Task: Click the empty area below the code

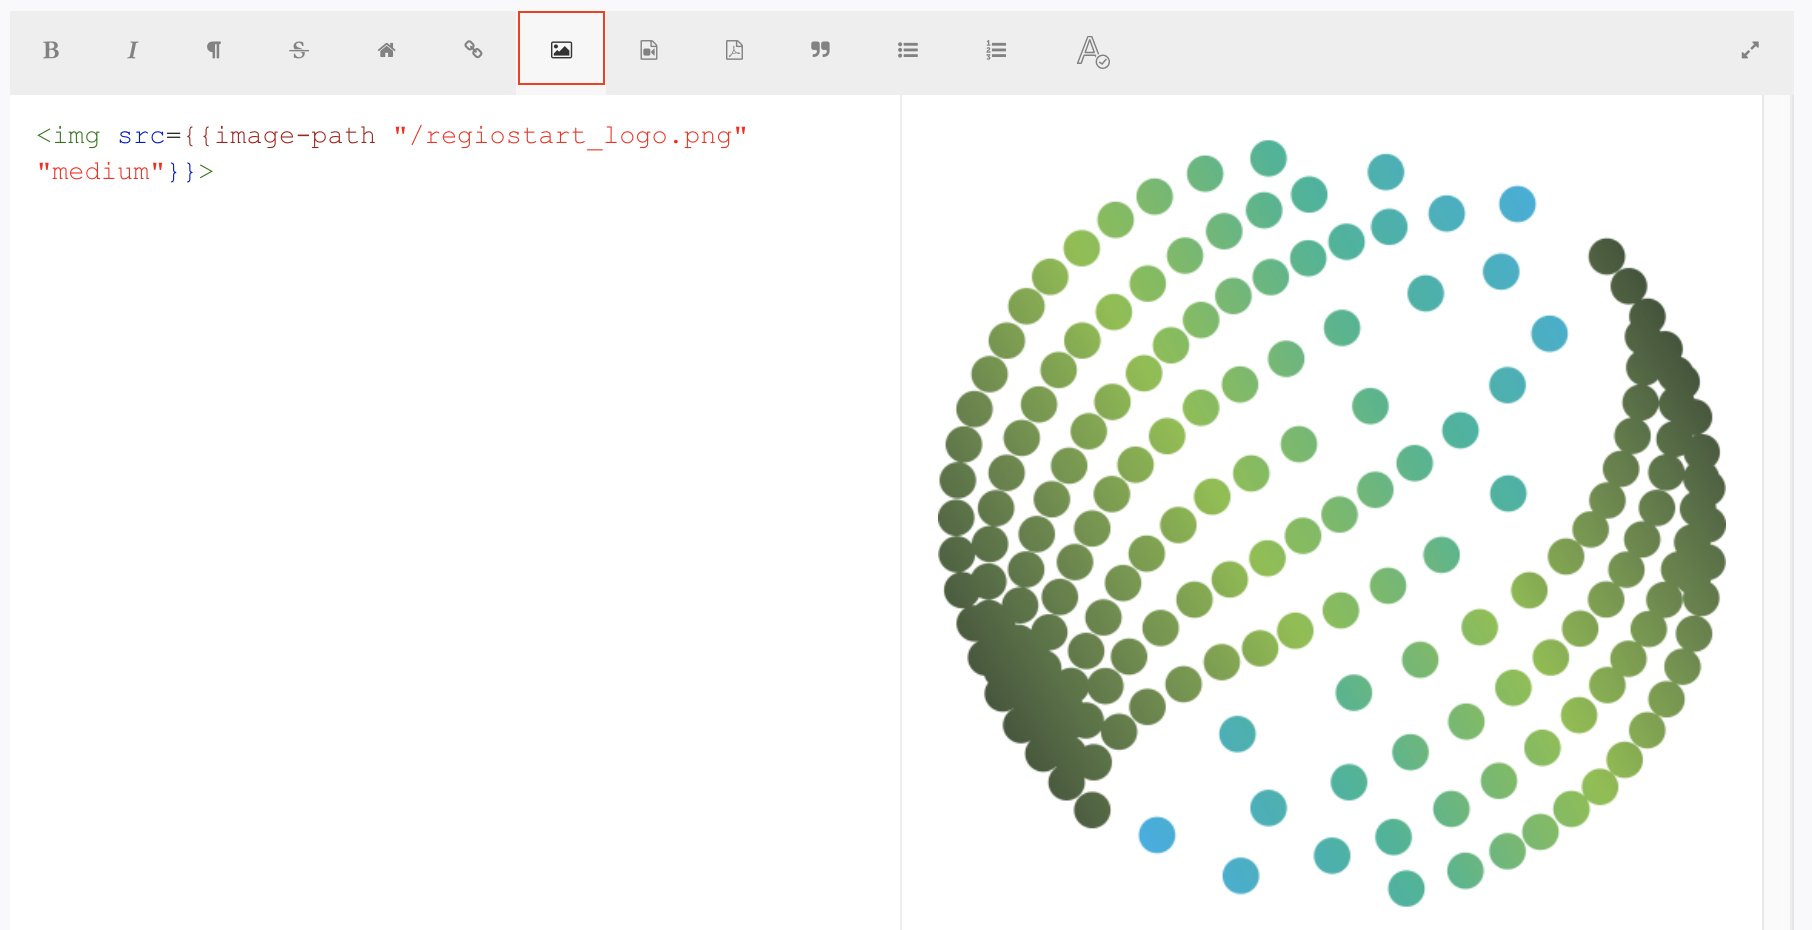Action: [x=450, y=550]
